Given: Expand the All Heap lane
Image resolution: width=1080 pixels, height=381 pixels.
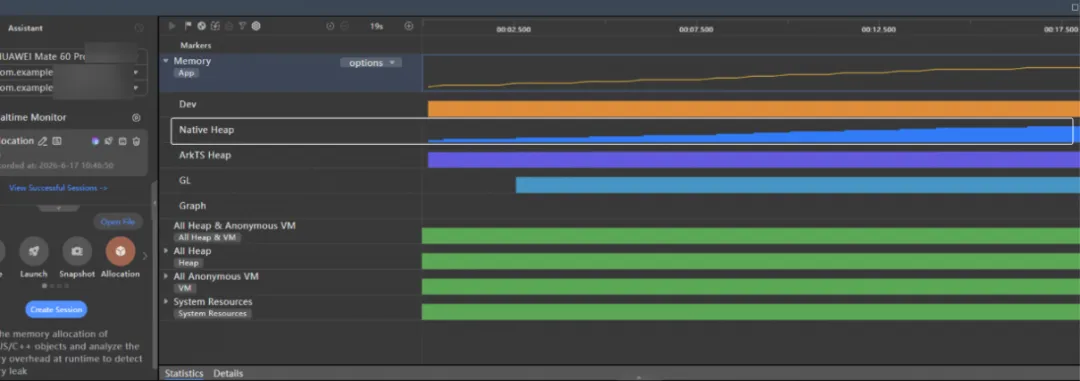Looking at the screenshot, I should (165, 251).
